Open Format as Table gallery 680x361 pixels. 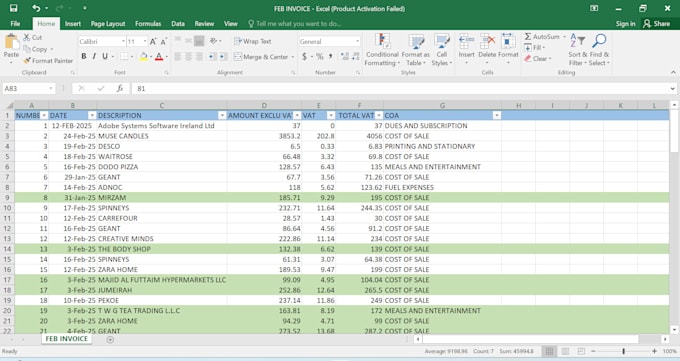click(415, 50)
